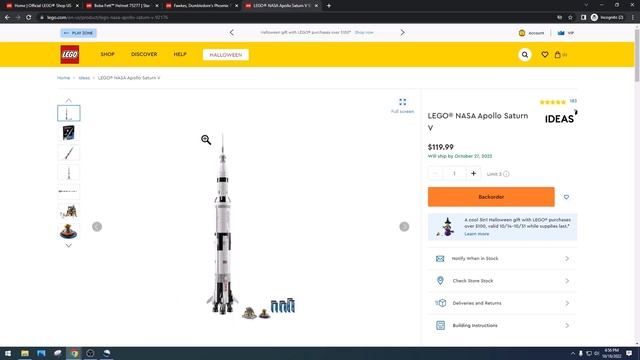Click the Play Zone button
640x360 pixels.
click(78, 33)
